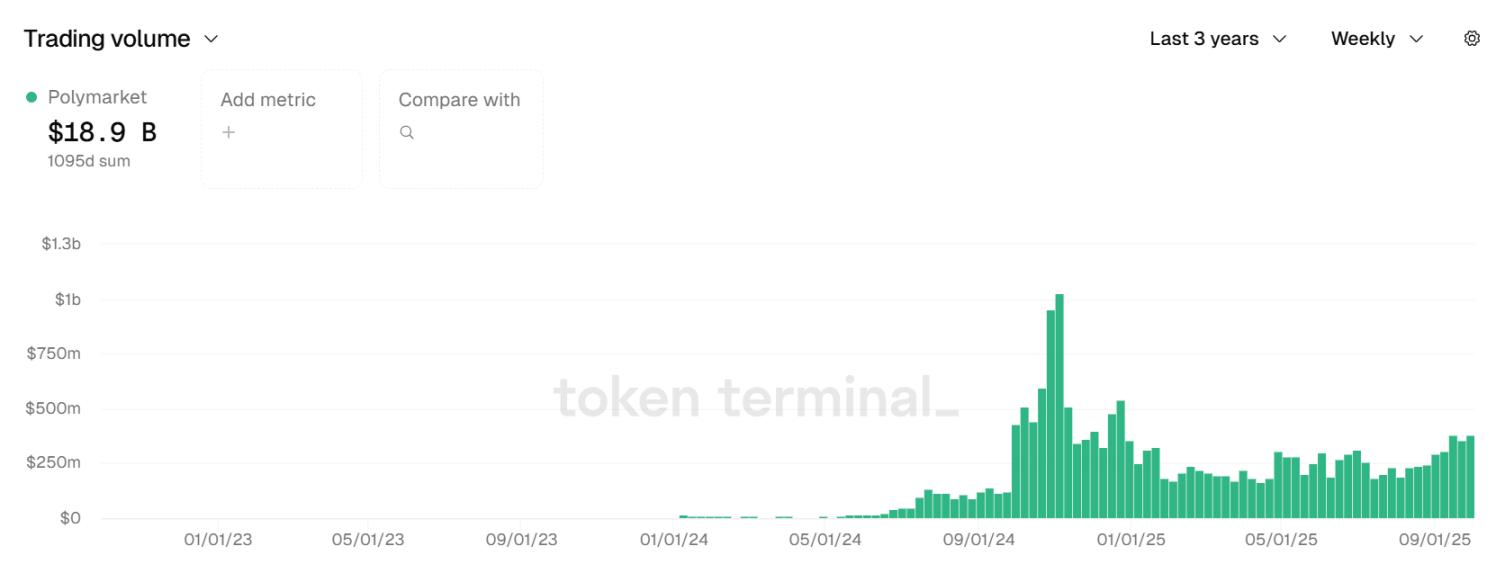The width and height of the screenshot is (1496, 564).
Task: Click the 09/01/24 x-axis date label
Action: pyautogui.click(x=980, y=540)
